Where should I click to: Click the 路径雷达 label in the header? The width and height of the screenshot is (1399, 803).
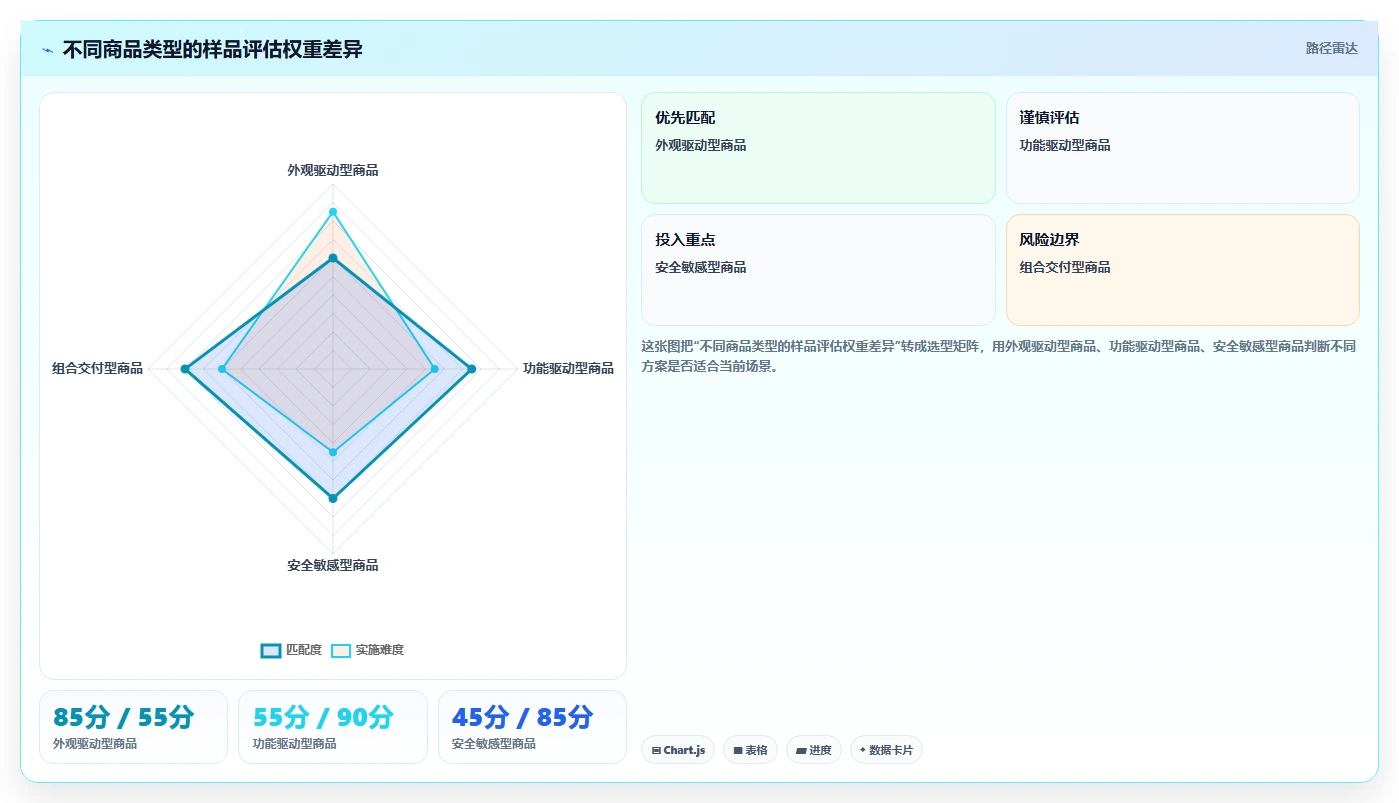coord(1332,48)
